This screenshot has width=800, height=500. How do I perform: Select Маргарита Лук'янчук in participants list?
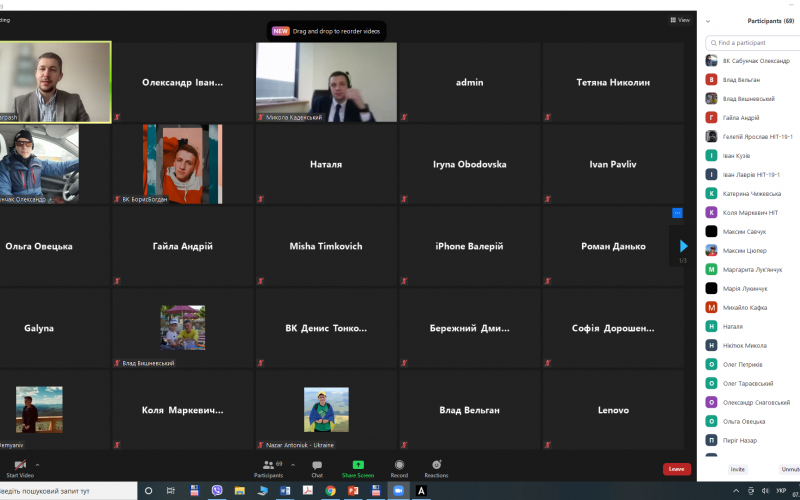click(753, 269)
